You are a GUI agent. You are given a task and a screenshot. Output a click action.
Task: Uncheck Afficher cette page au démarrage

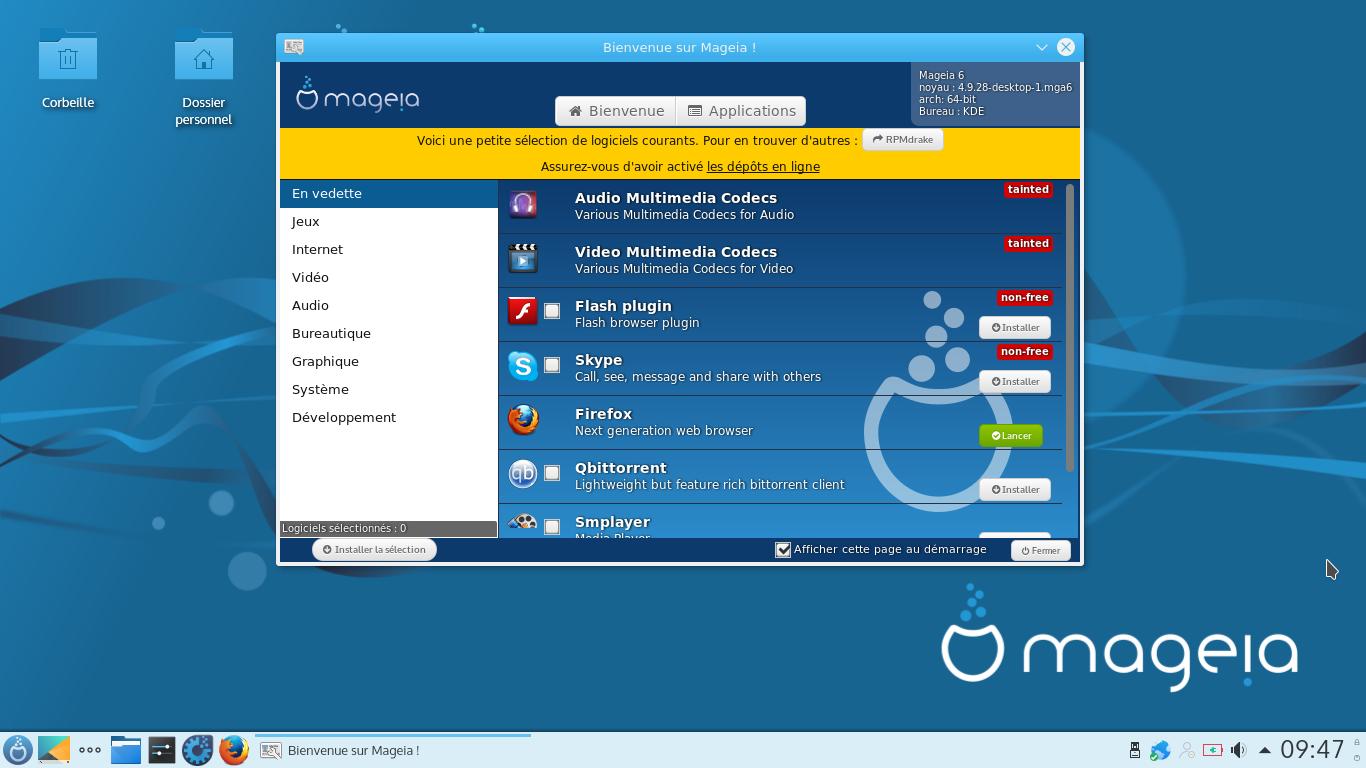click(x=783, y=550)
